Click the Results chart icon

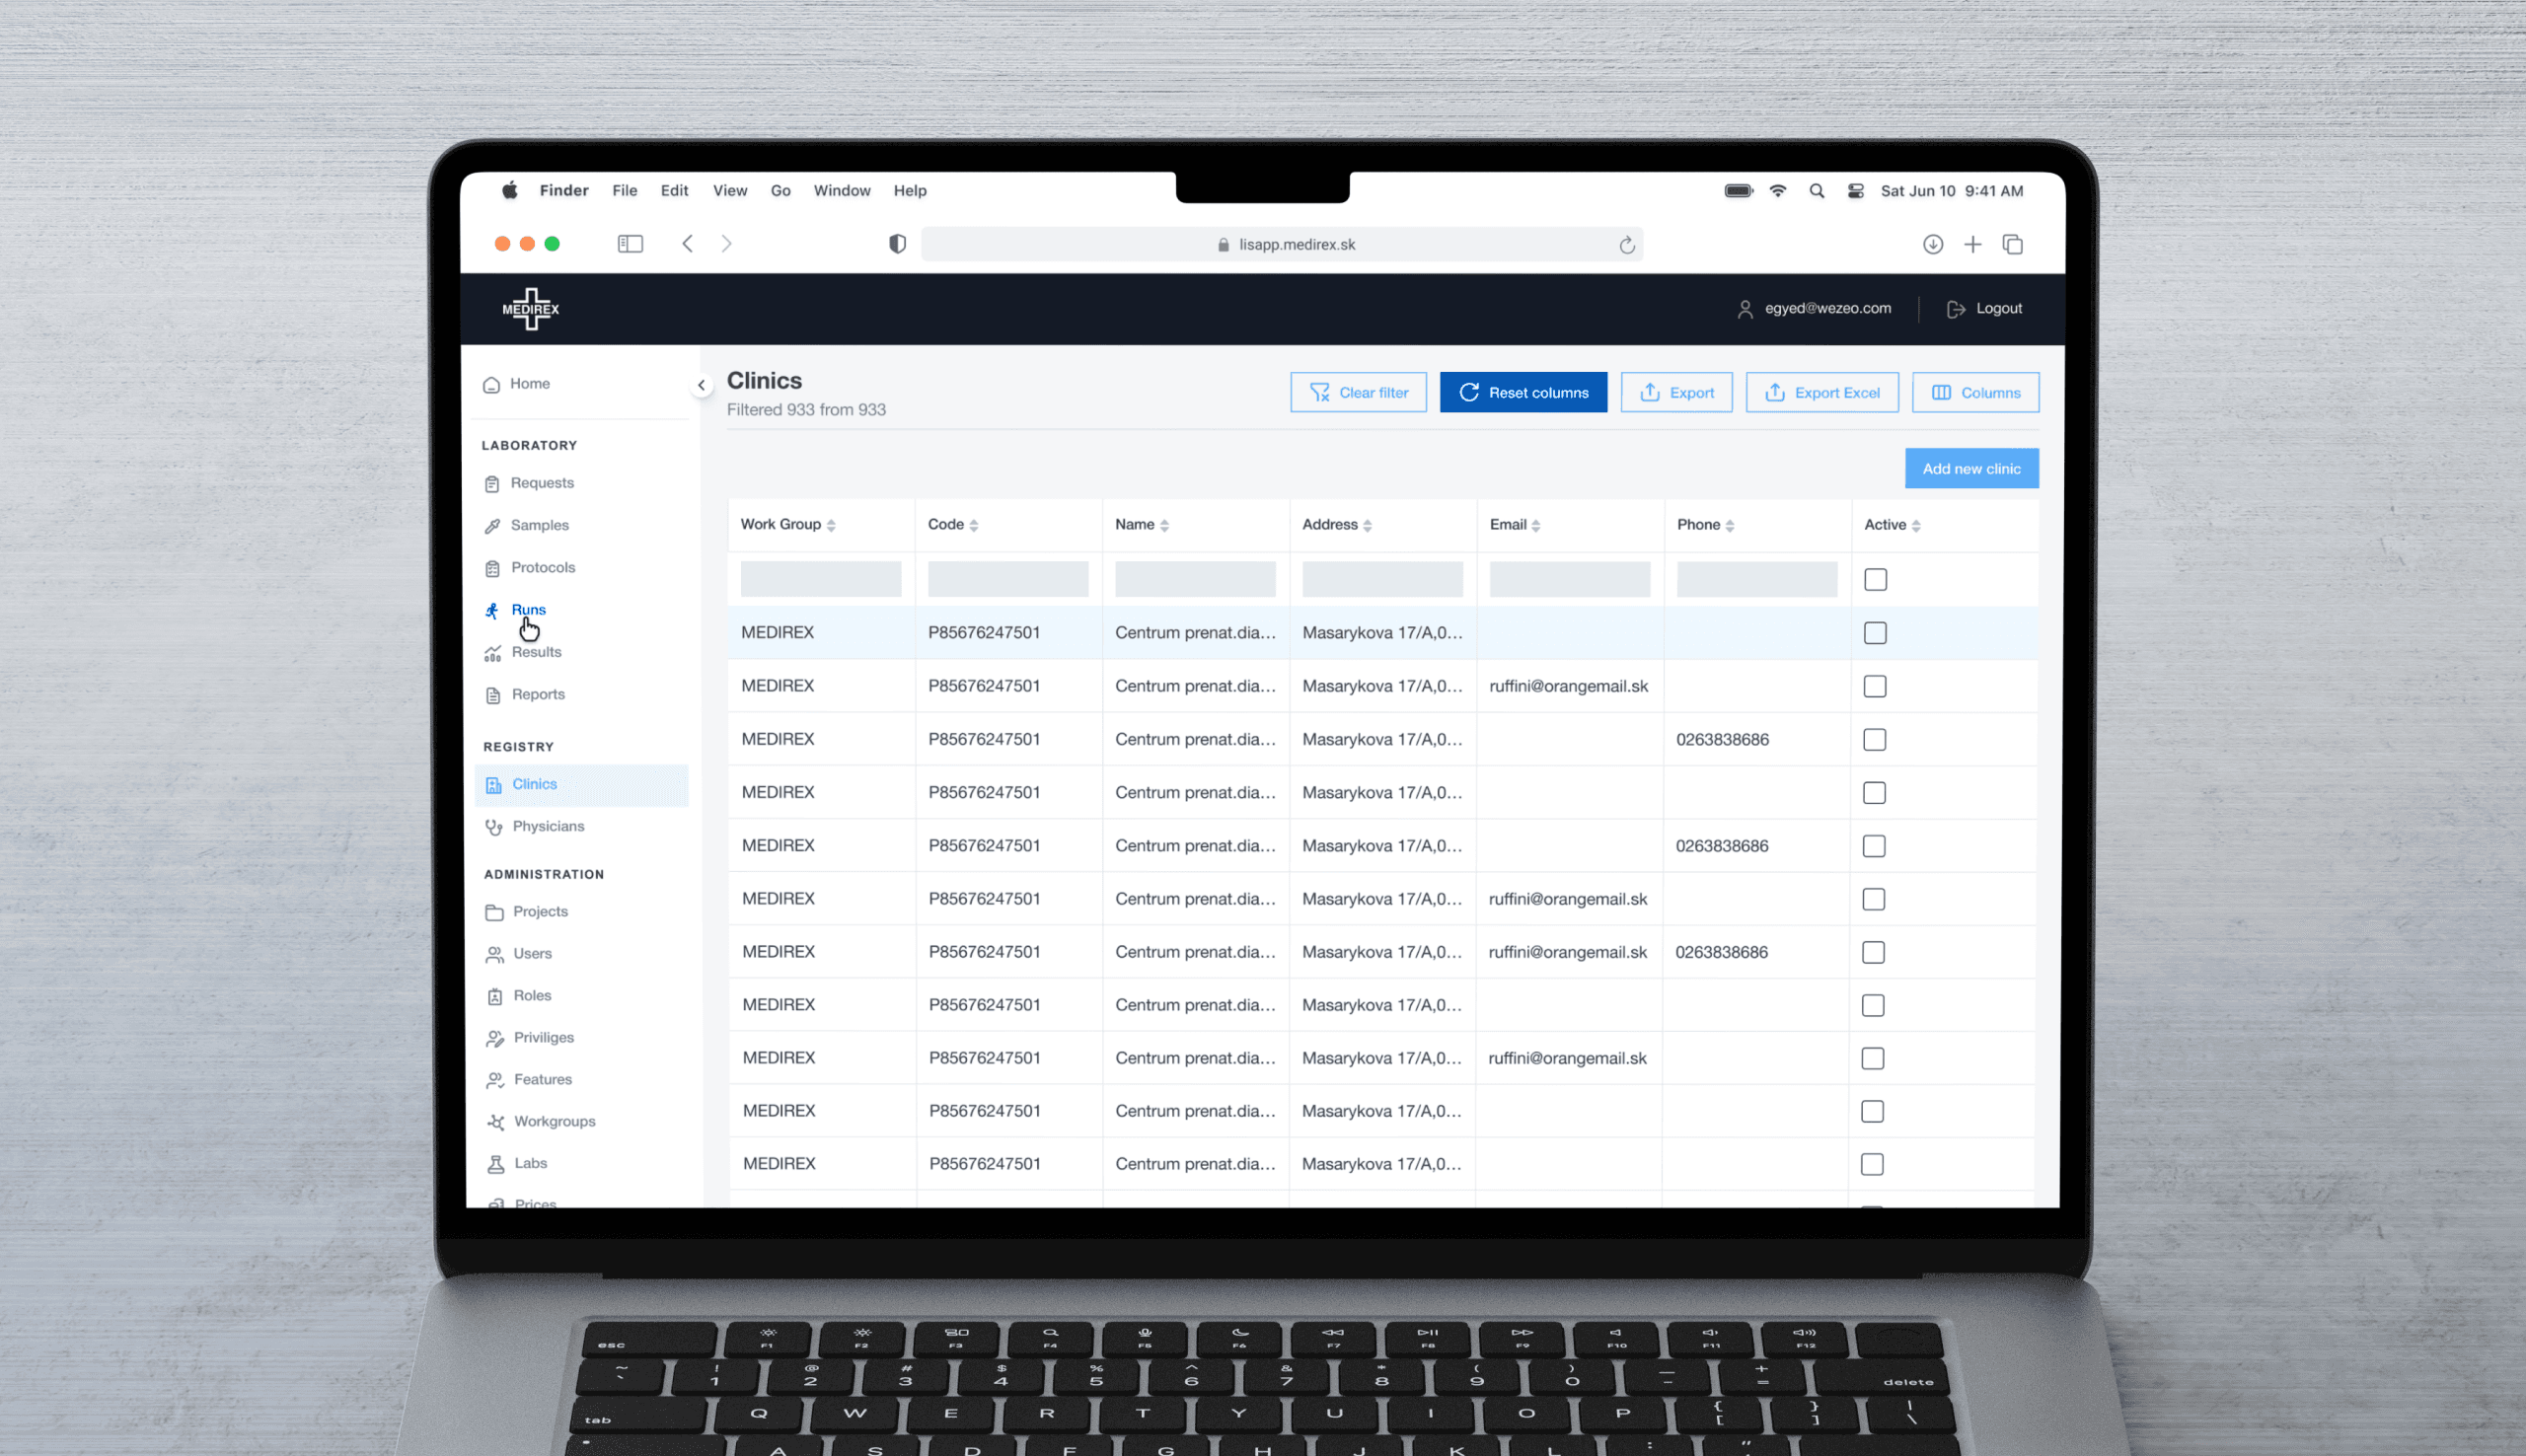pyautogui.click(x=493, y=653)
